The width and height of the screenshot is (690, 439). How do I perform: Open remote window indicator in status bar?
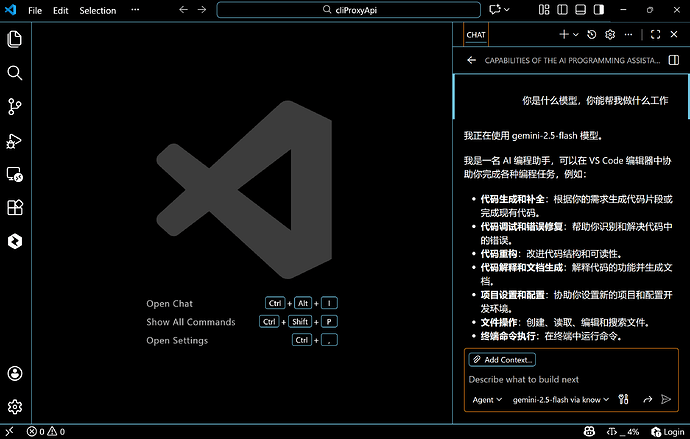[x=9, y=432]
